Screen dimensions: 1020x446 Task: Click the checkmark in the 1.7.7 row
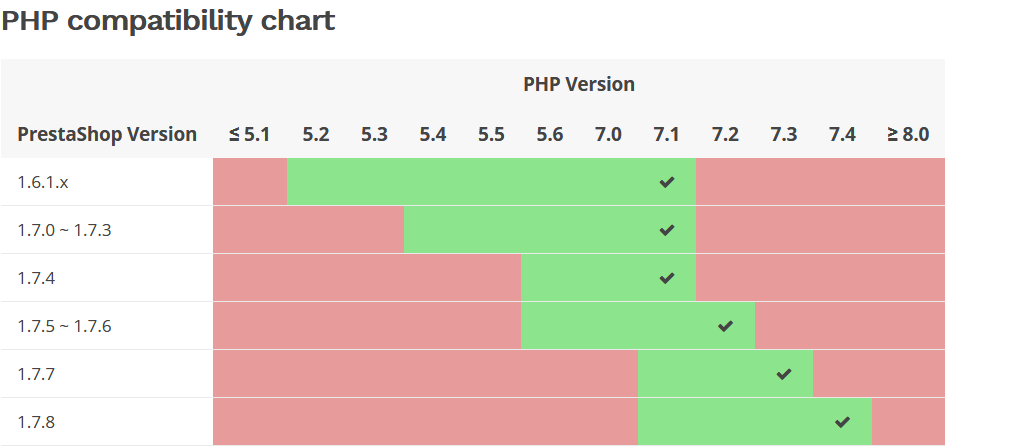[784, 374]
